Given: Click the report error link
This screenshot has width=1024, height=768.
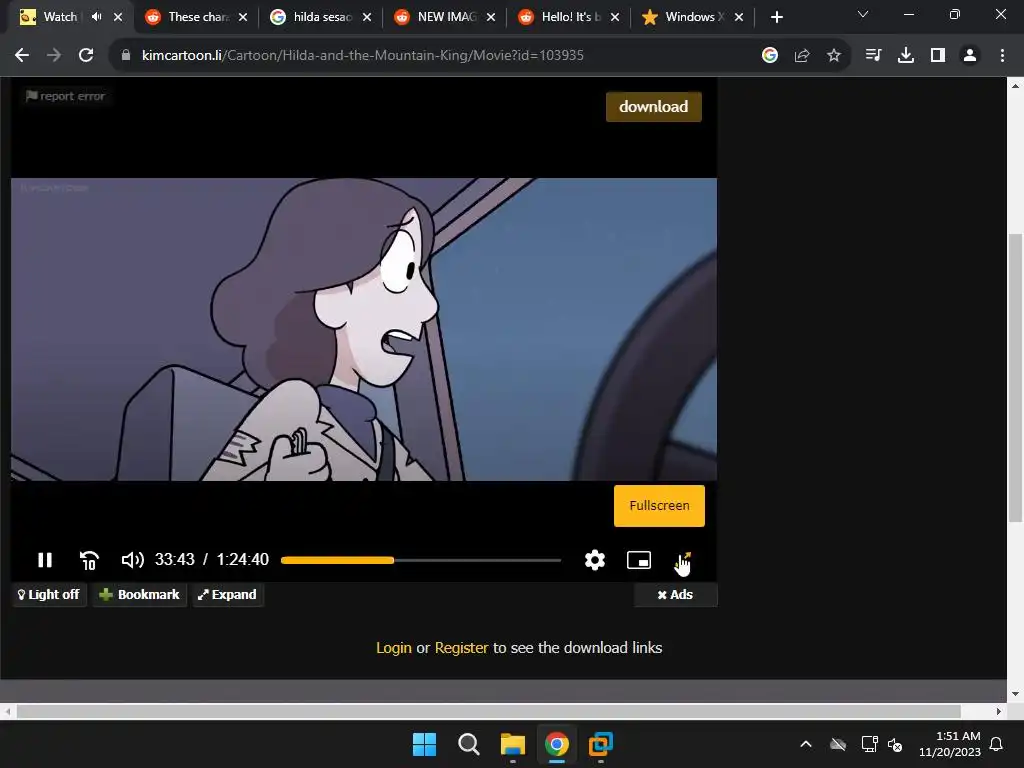Looking at the screenshot, I should coord(65,96).
